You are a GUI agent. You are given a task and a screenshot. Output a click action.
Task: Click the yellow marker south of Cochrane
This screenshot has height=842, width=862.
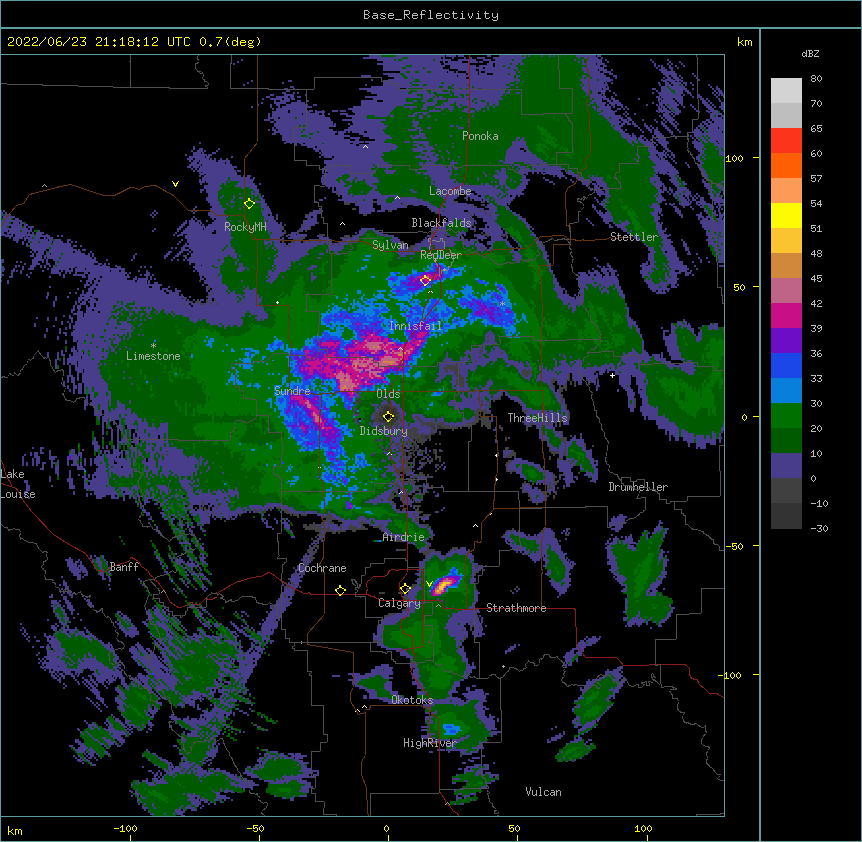[340, 590]
